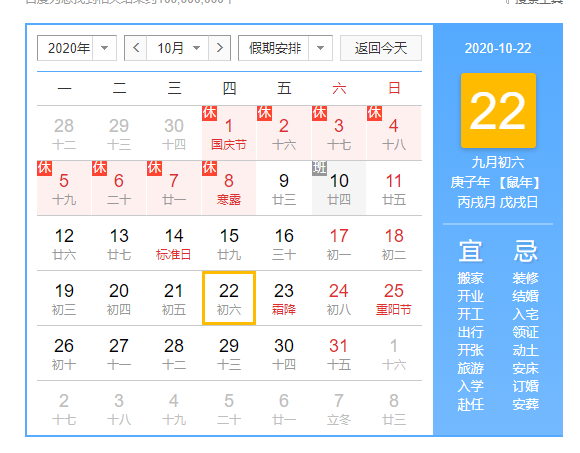This screenshot has width=580, height=453.
Task: Select October 31 十五
Action: (339, 354)
